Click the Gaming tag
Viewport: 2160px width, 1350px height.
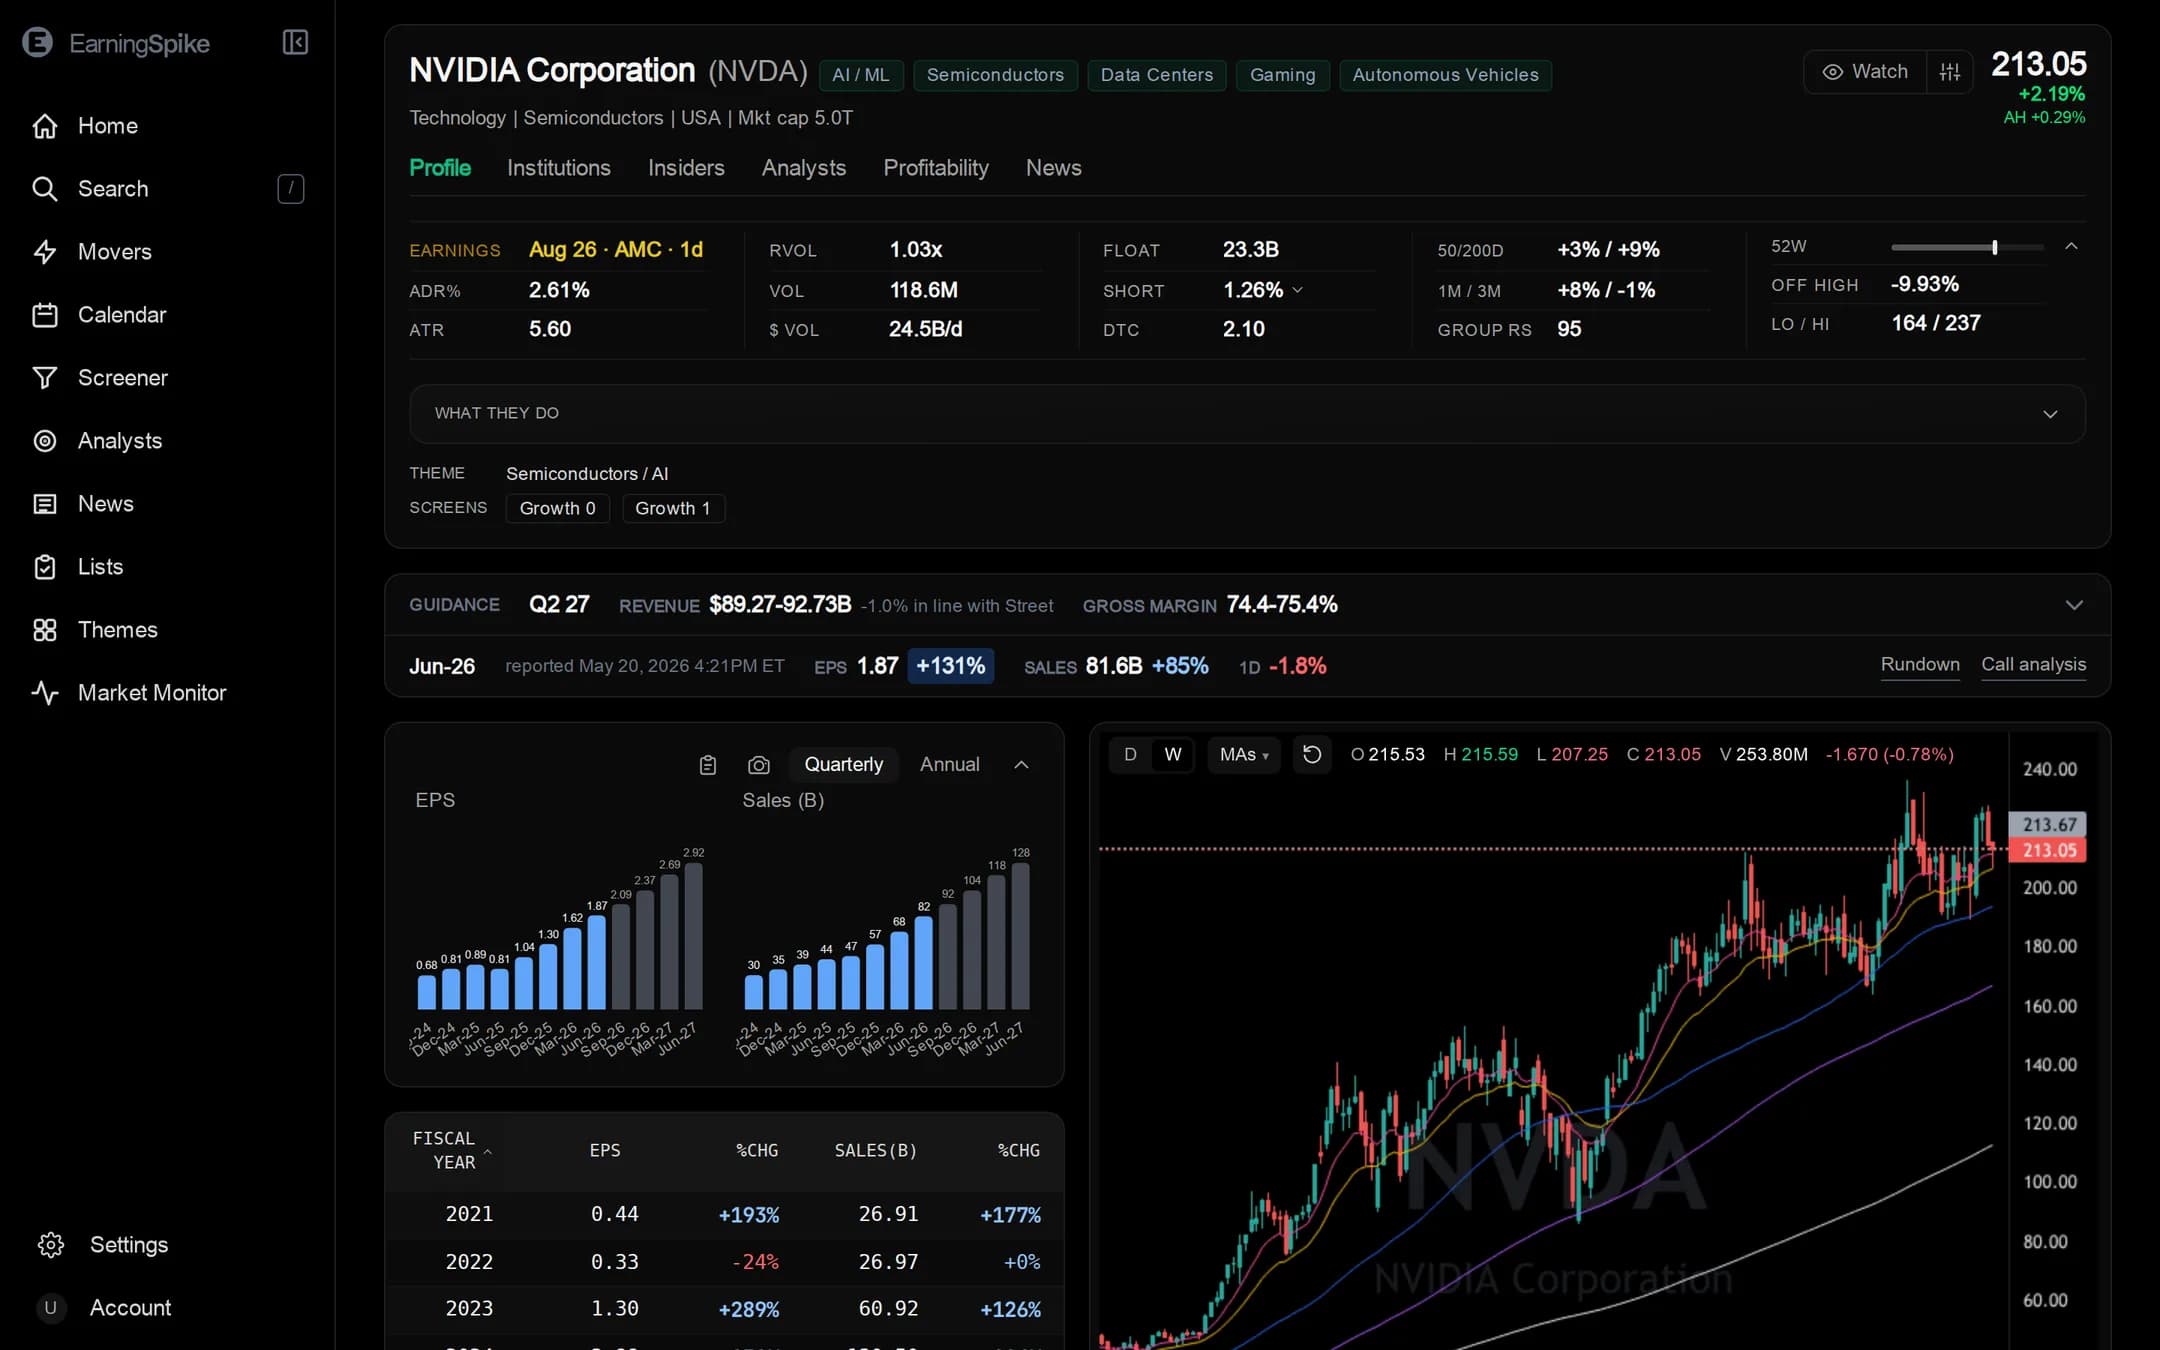click(1283, 75)
